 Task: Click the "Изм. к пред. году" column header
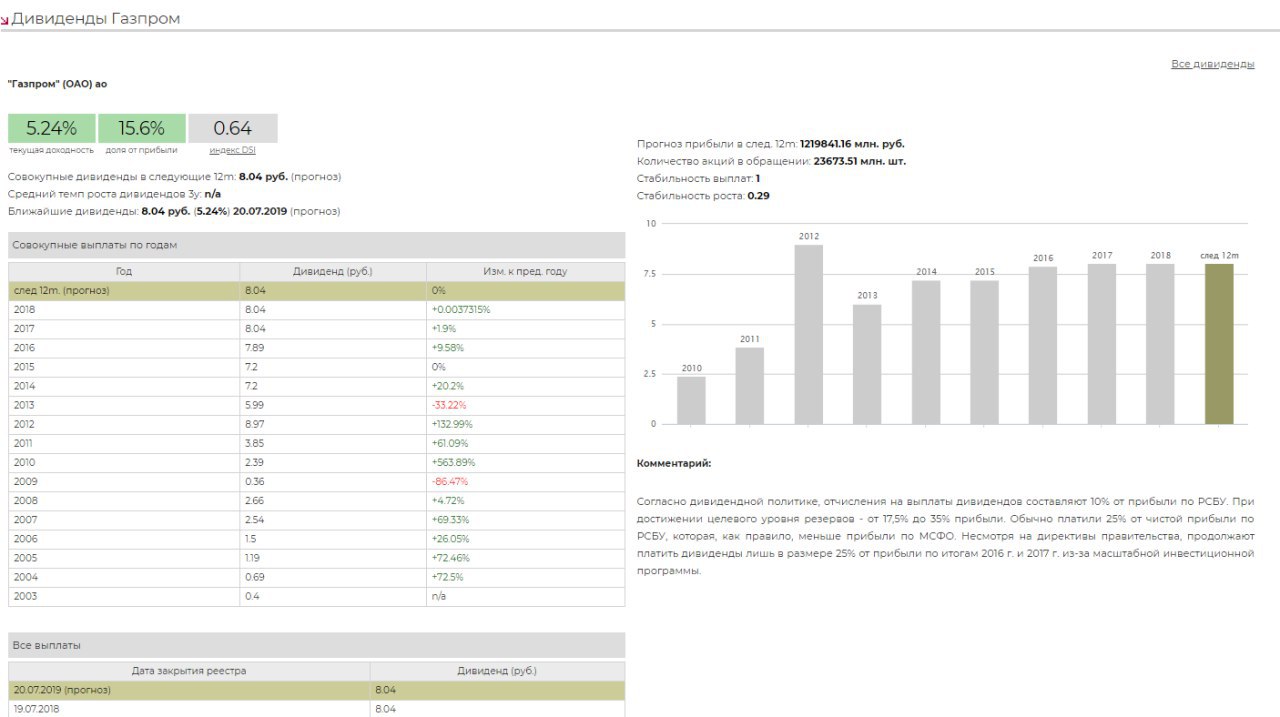click(x=525, y=271)
